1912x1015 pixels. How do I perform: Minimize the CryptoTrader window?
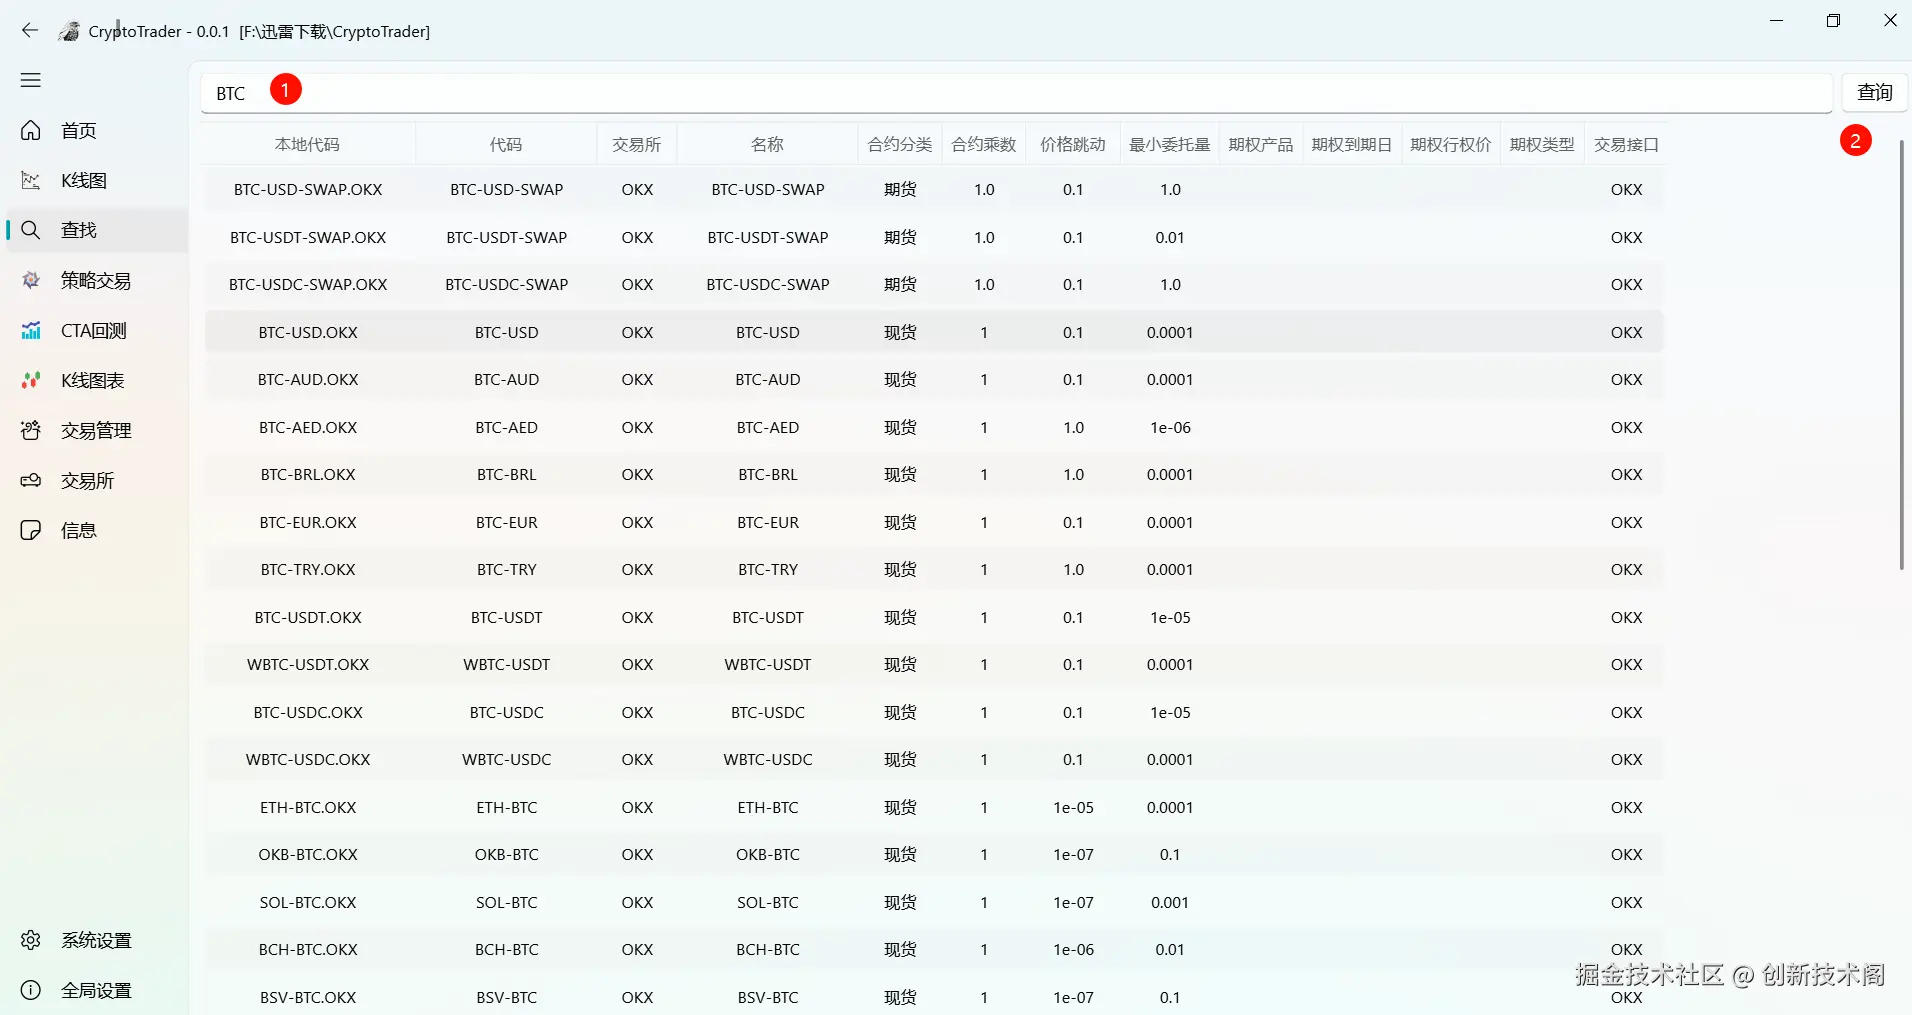click(x=1776, y=21)
